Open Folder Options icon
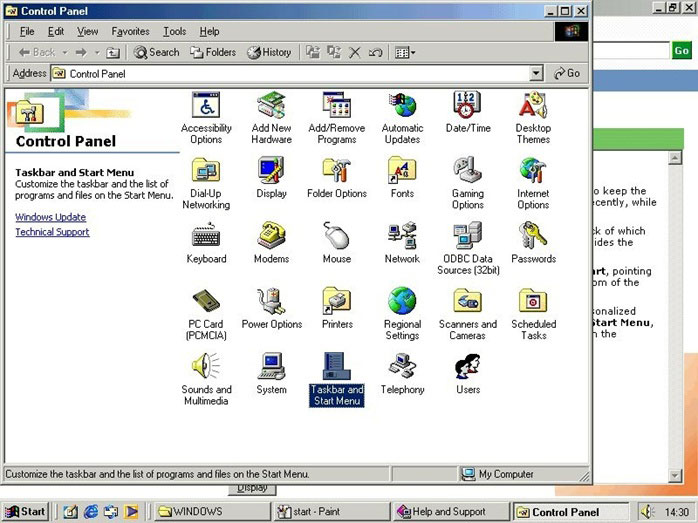Viewport: 698px width, 523px height. point(337,170)
